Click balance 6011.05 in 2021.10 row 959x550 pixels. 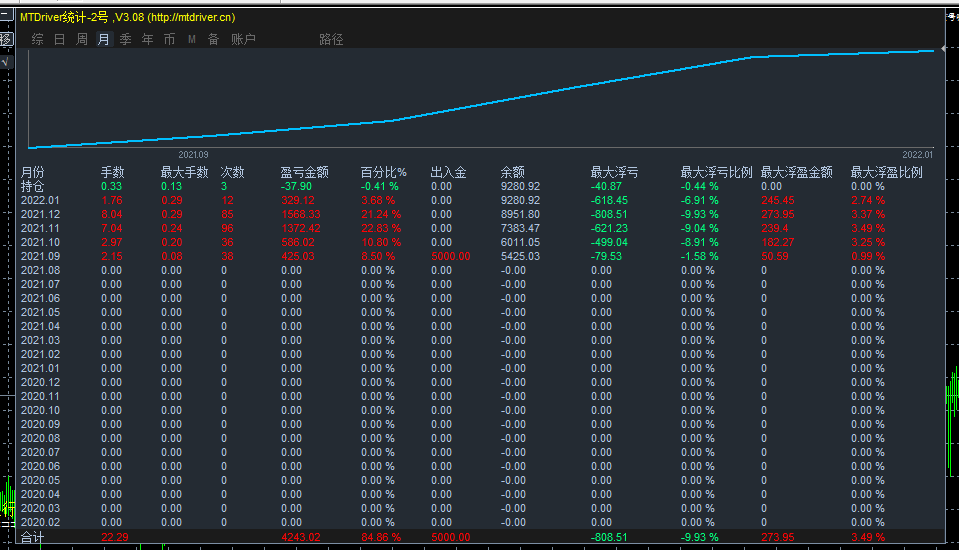tap(520, 242)
